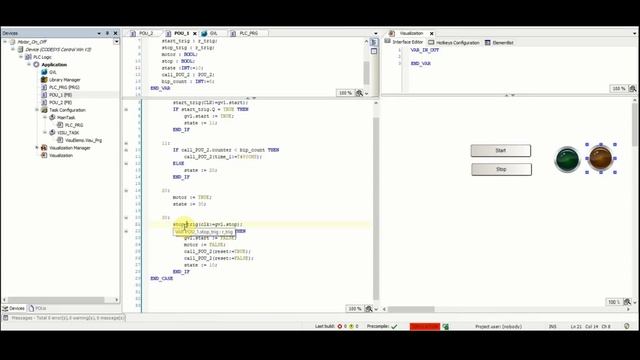The width and height of the screenshot is (640, 360).
Task: Click the Stop button in visualization
Action: 501,169
